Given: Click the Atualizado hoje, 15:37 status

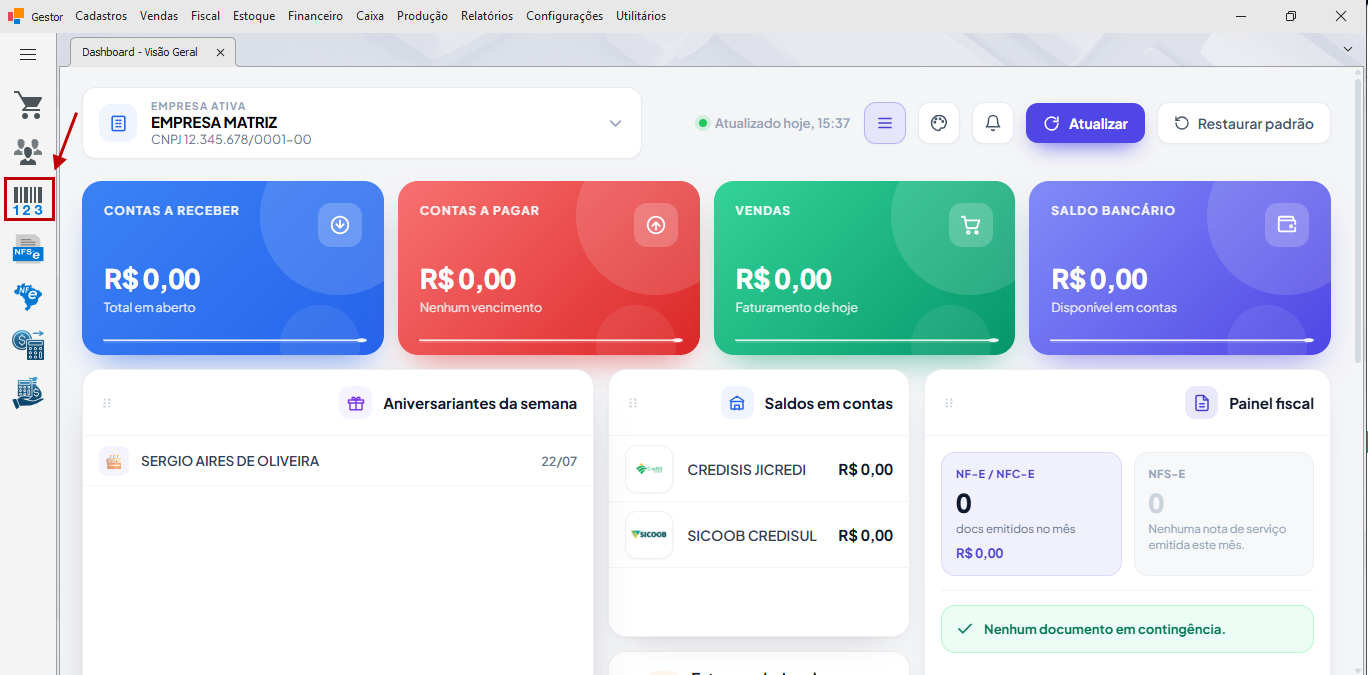Looking at the screenshot, I should (773, 123).
